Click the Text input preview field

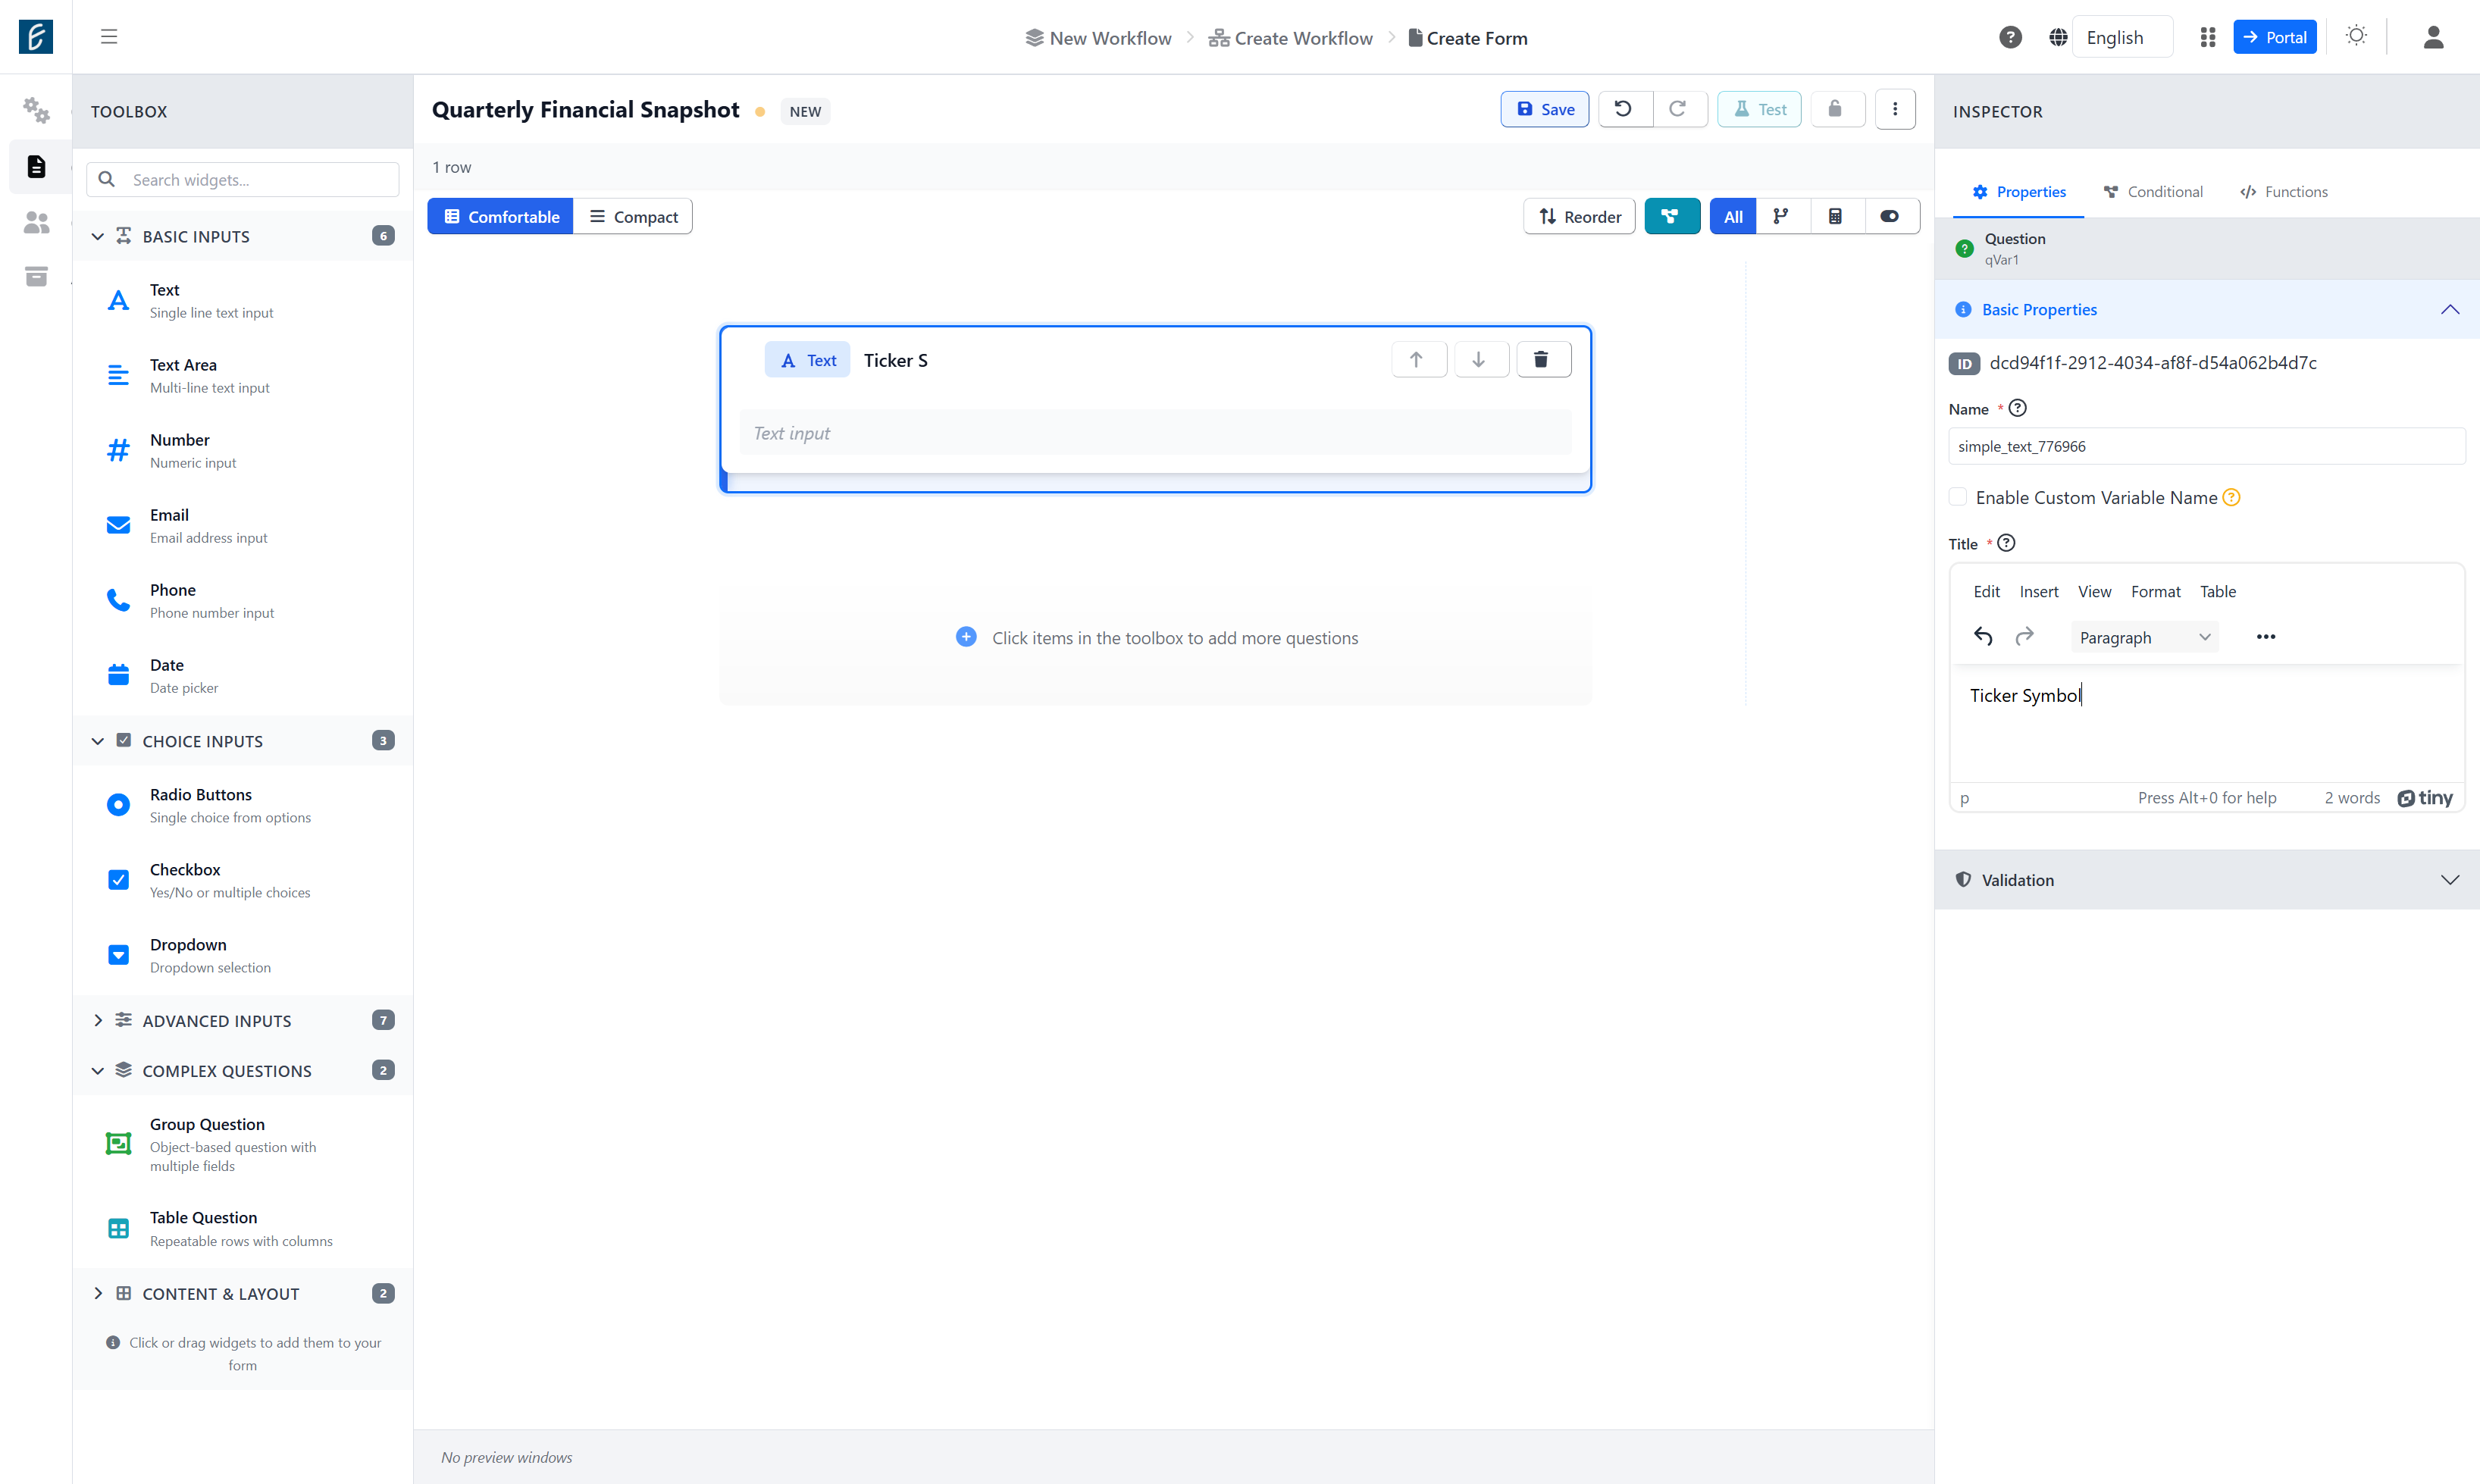coord(1155,432)
